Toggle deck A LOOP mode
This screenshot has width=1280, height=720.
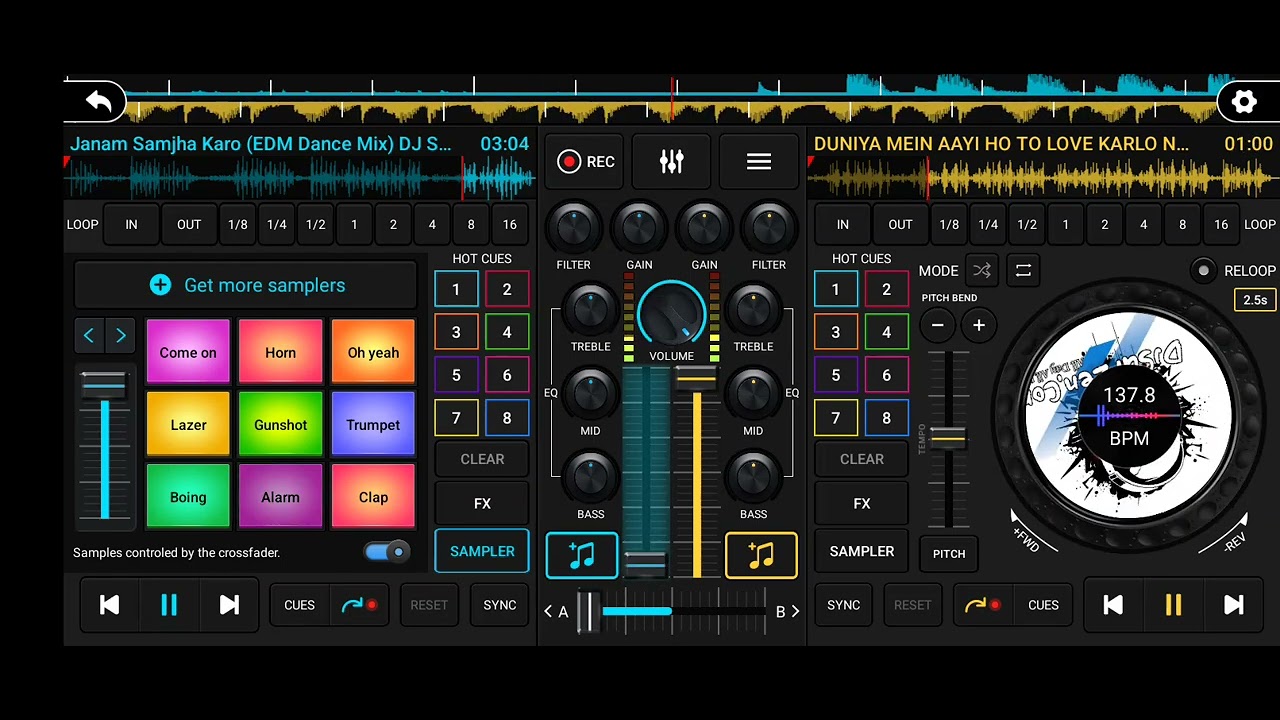coord(82,225)
